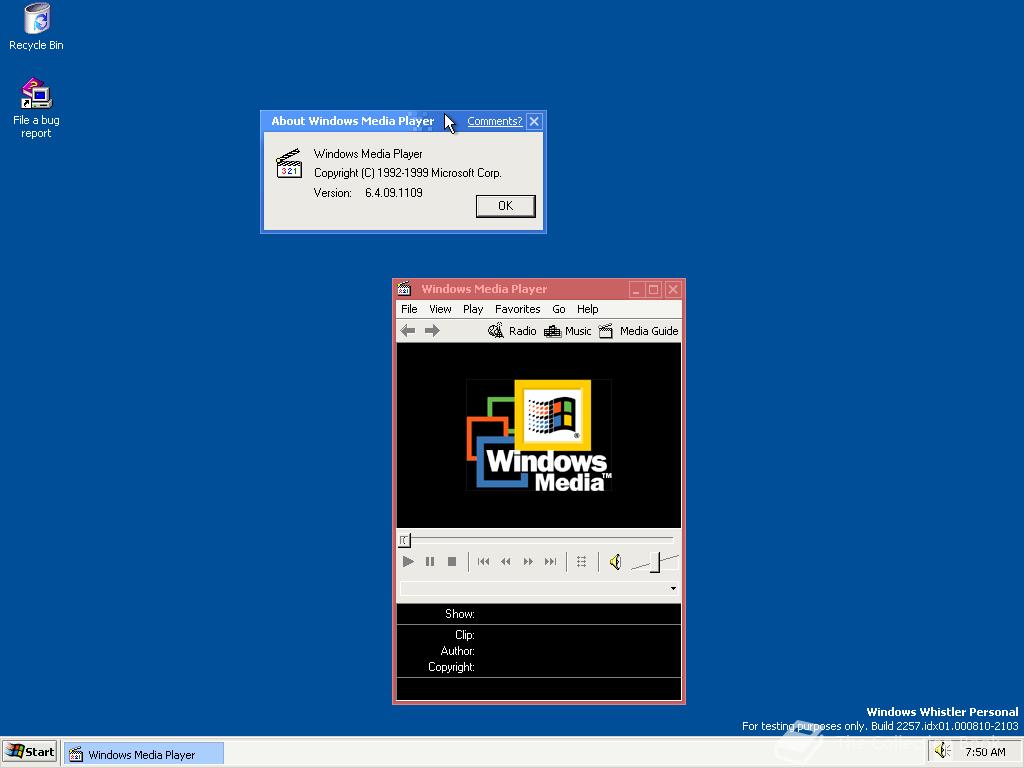Click the Show: label in info panel
The image size is (1024, 768).
460,614
